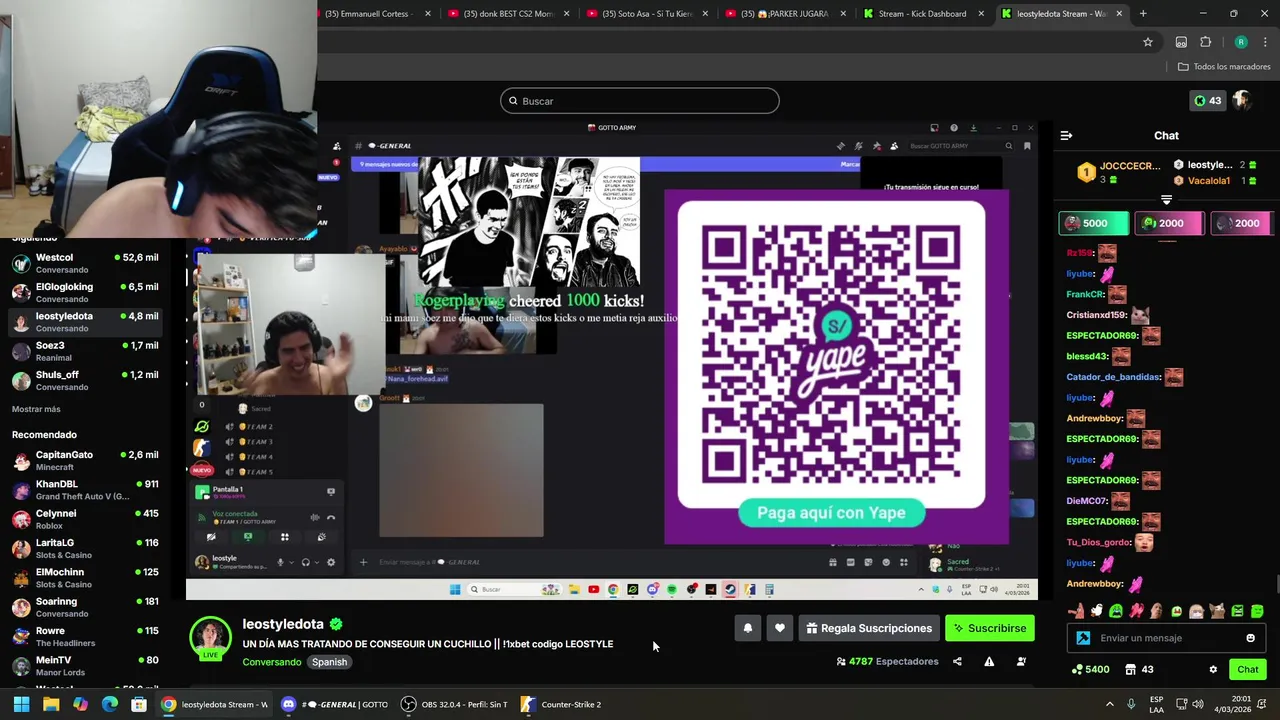Click the streamer's LIVE profile avatar
Image resolution: width=1280 pixels, height=720 pixels.
point(211,638)
